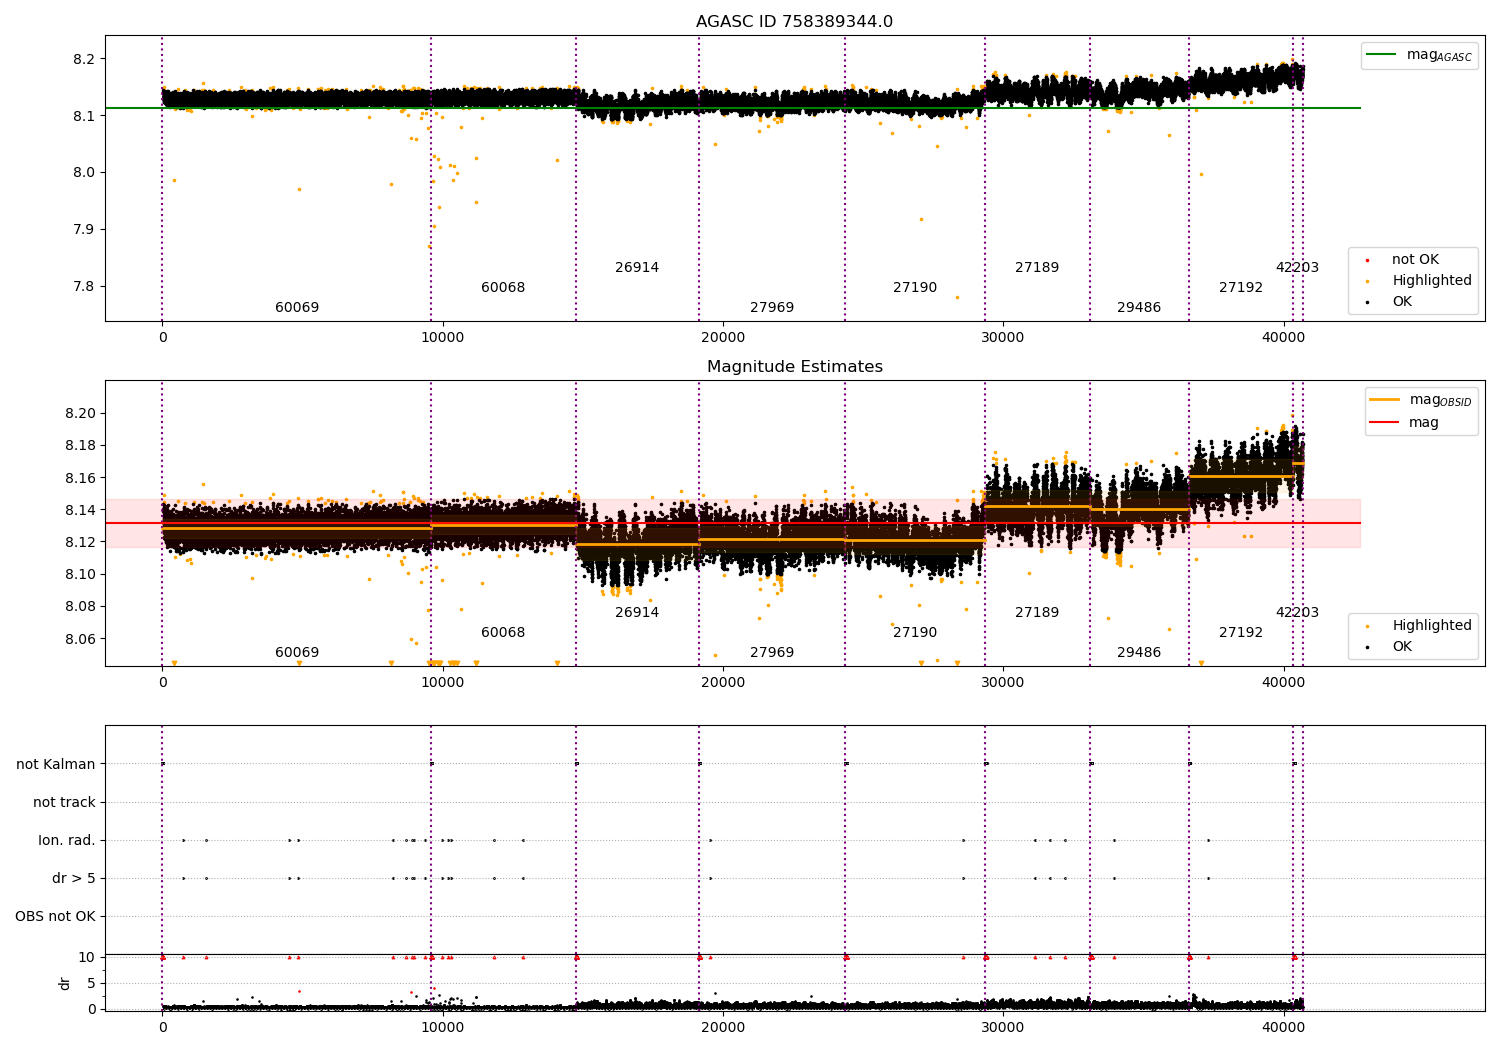Click obsid label 42203 in top plot
Viewport: 1500px width, 1050px height.
(1297, 268)
